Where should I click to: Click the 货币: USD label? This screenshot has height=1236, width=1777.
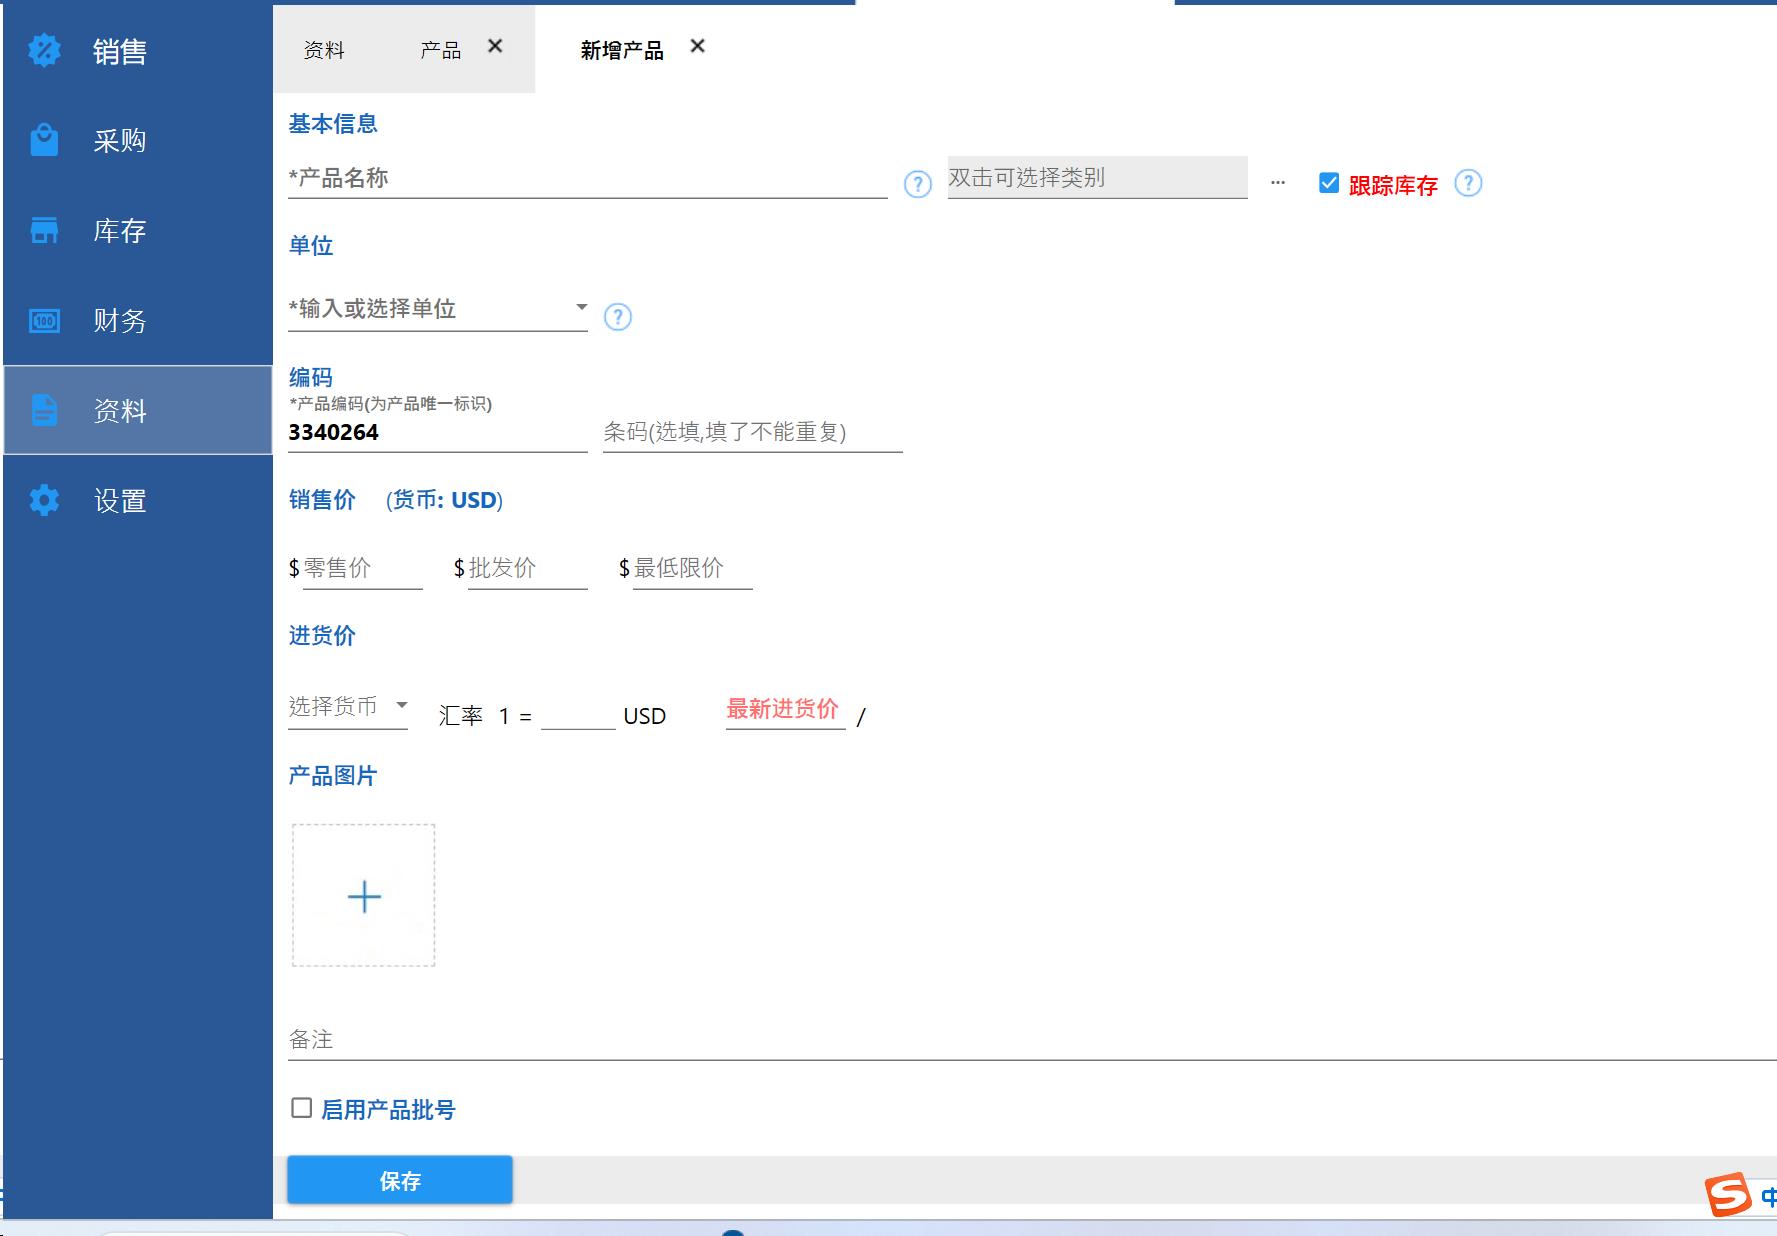445,500
